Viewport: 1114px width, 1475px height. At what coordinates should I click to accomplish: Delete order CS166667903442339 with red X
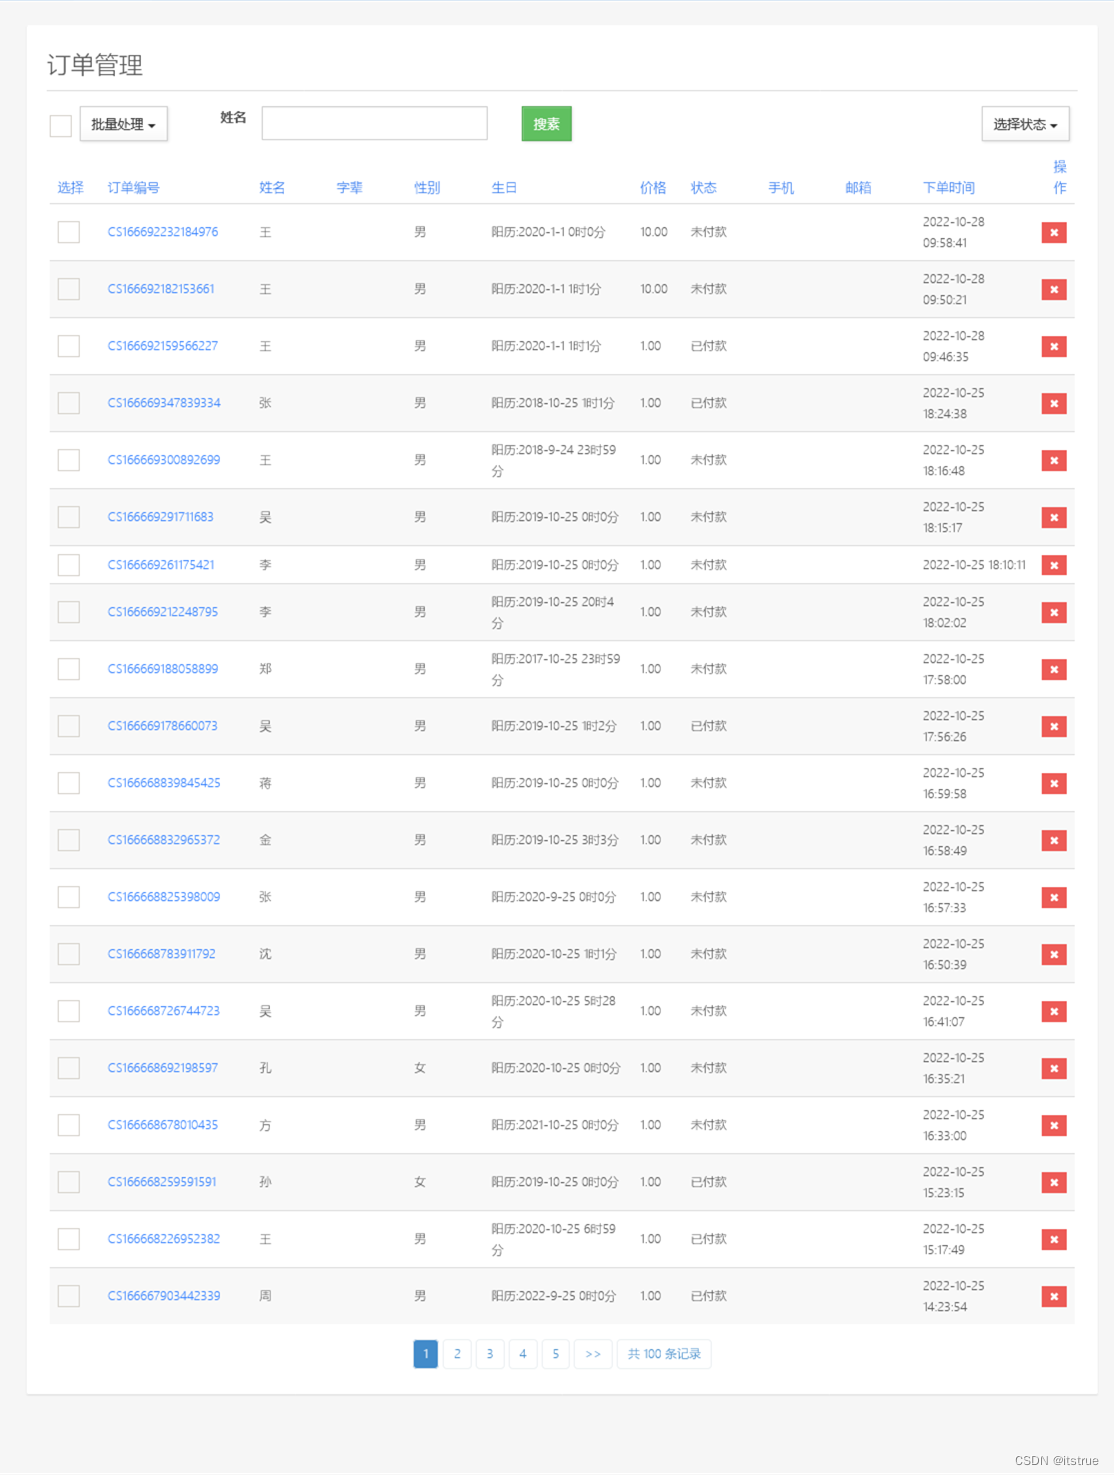click(x=1054, y=1296)
